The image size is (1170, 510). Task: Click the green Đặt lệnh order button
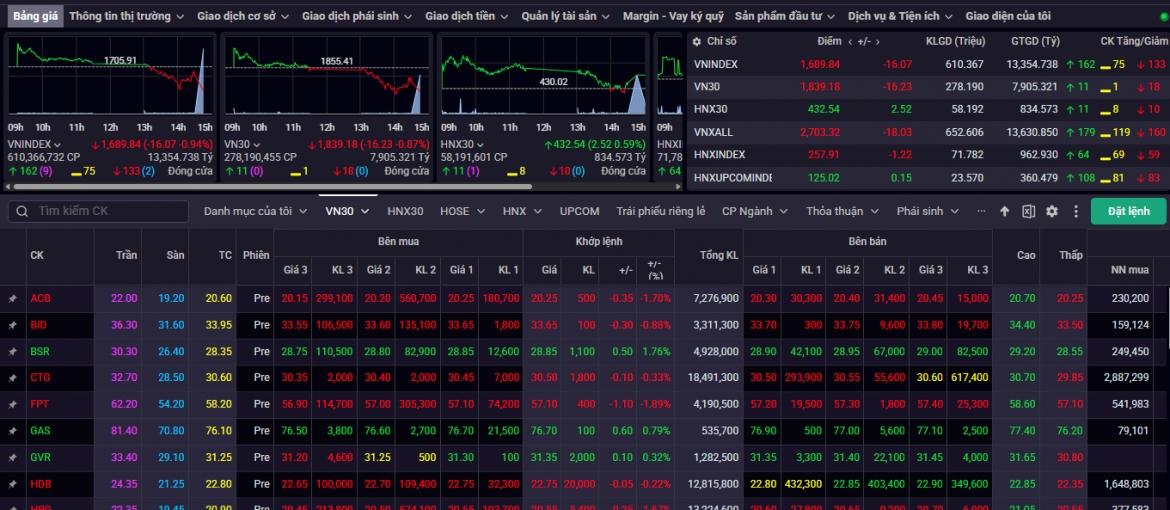1128,211
